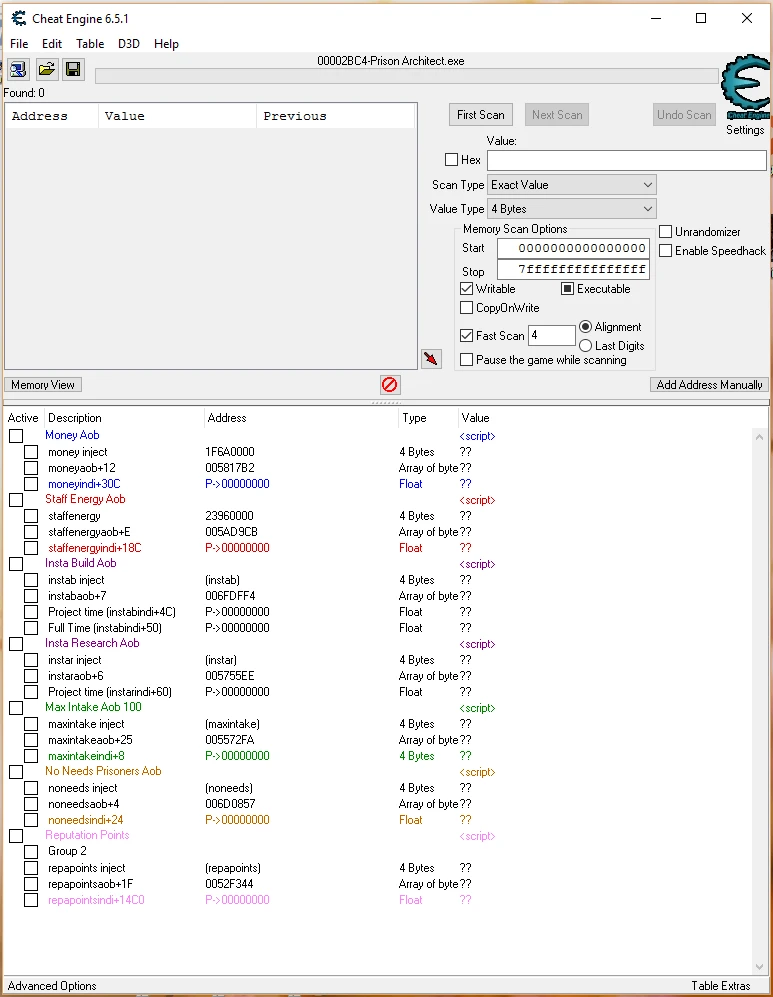Open the D3D menu

coord(129,44)
